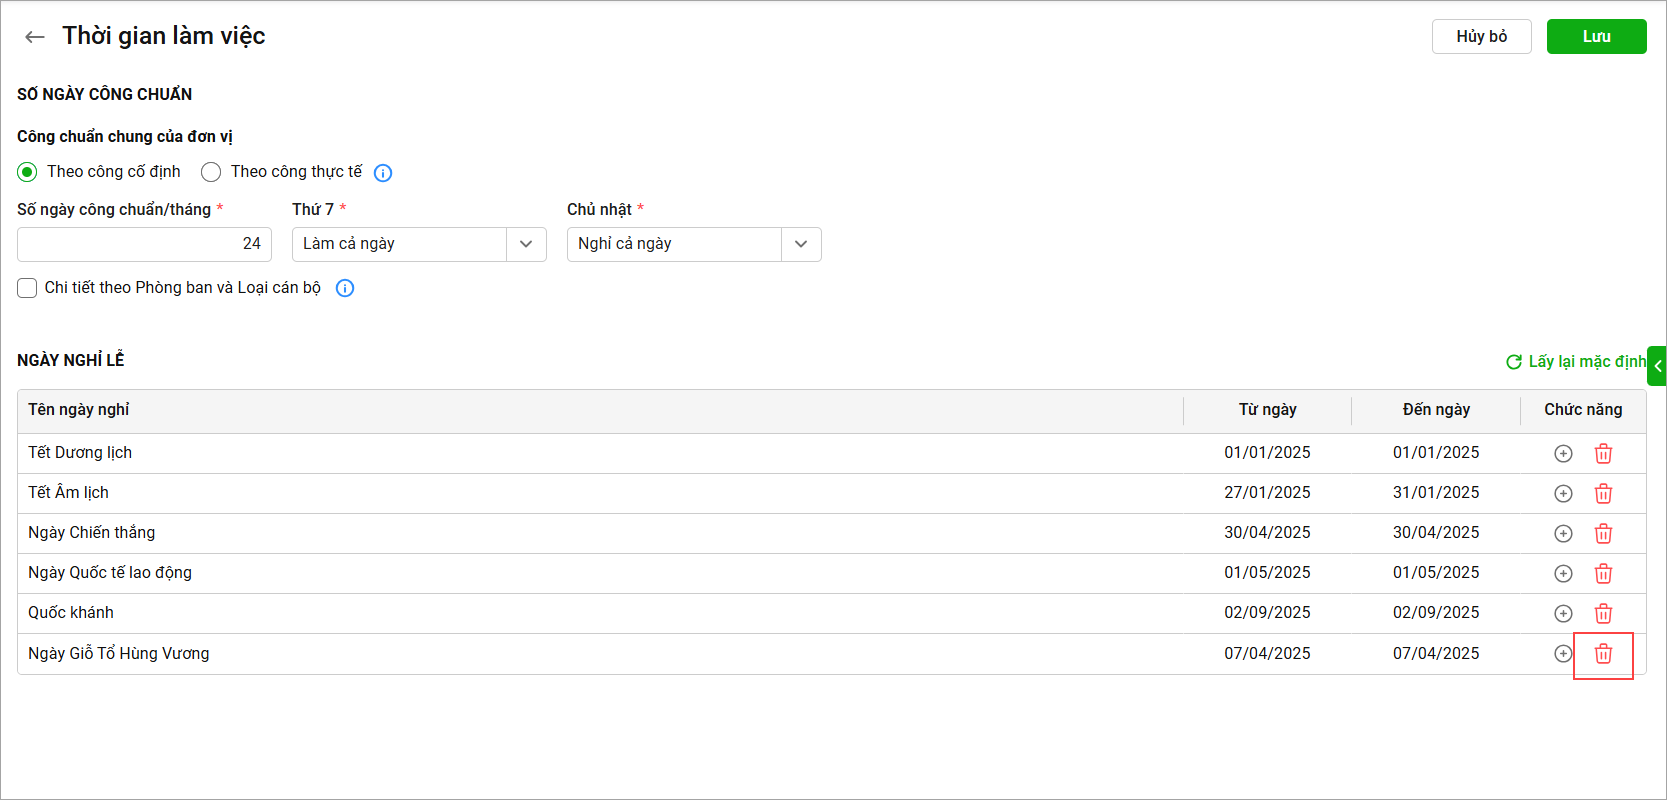Delete the Quốc khánh holiday row
Screen dimensions: 1667x800
coord(1603,613)
